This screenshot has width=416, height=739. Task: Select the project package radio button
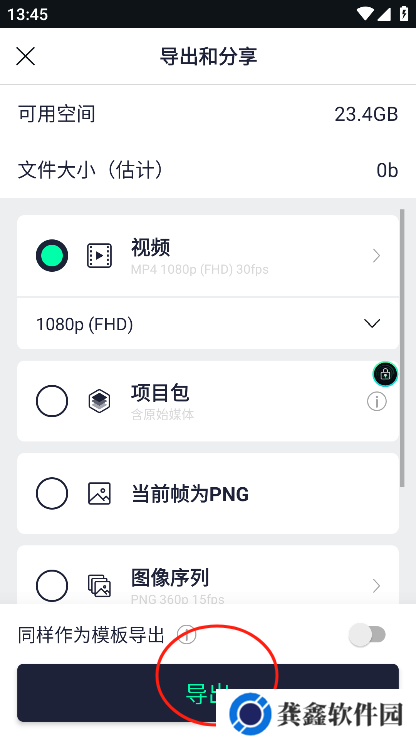(52, 401)
